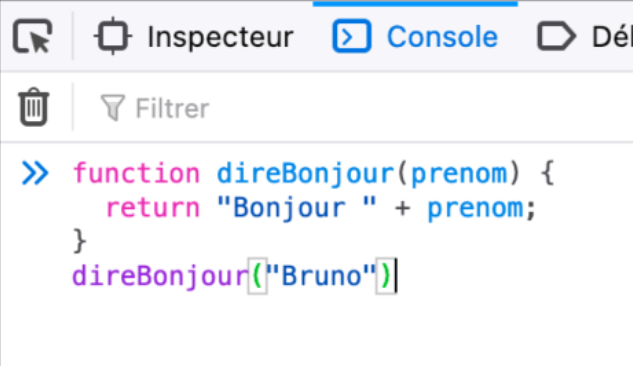The height and width of the screenshot is (366, 633).
Task: Click the function's closing curly brace
Action: pyautogui.click(x=80, y=241)
